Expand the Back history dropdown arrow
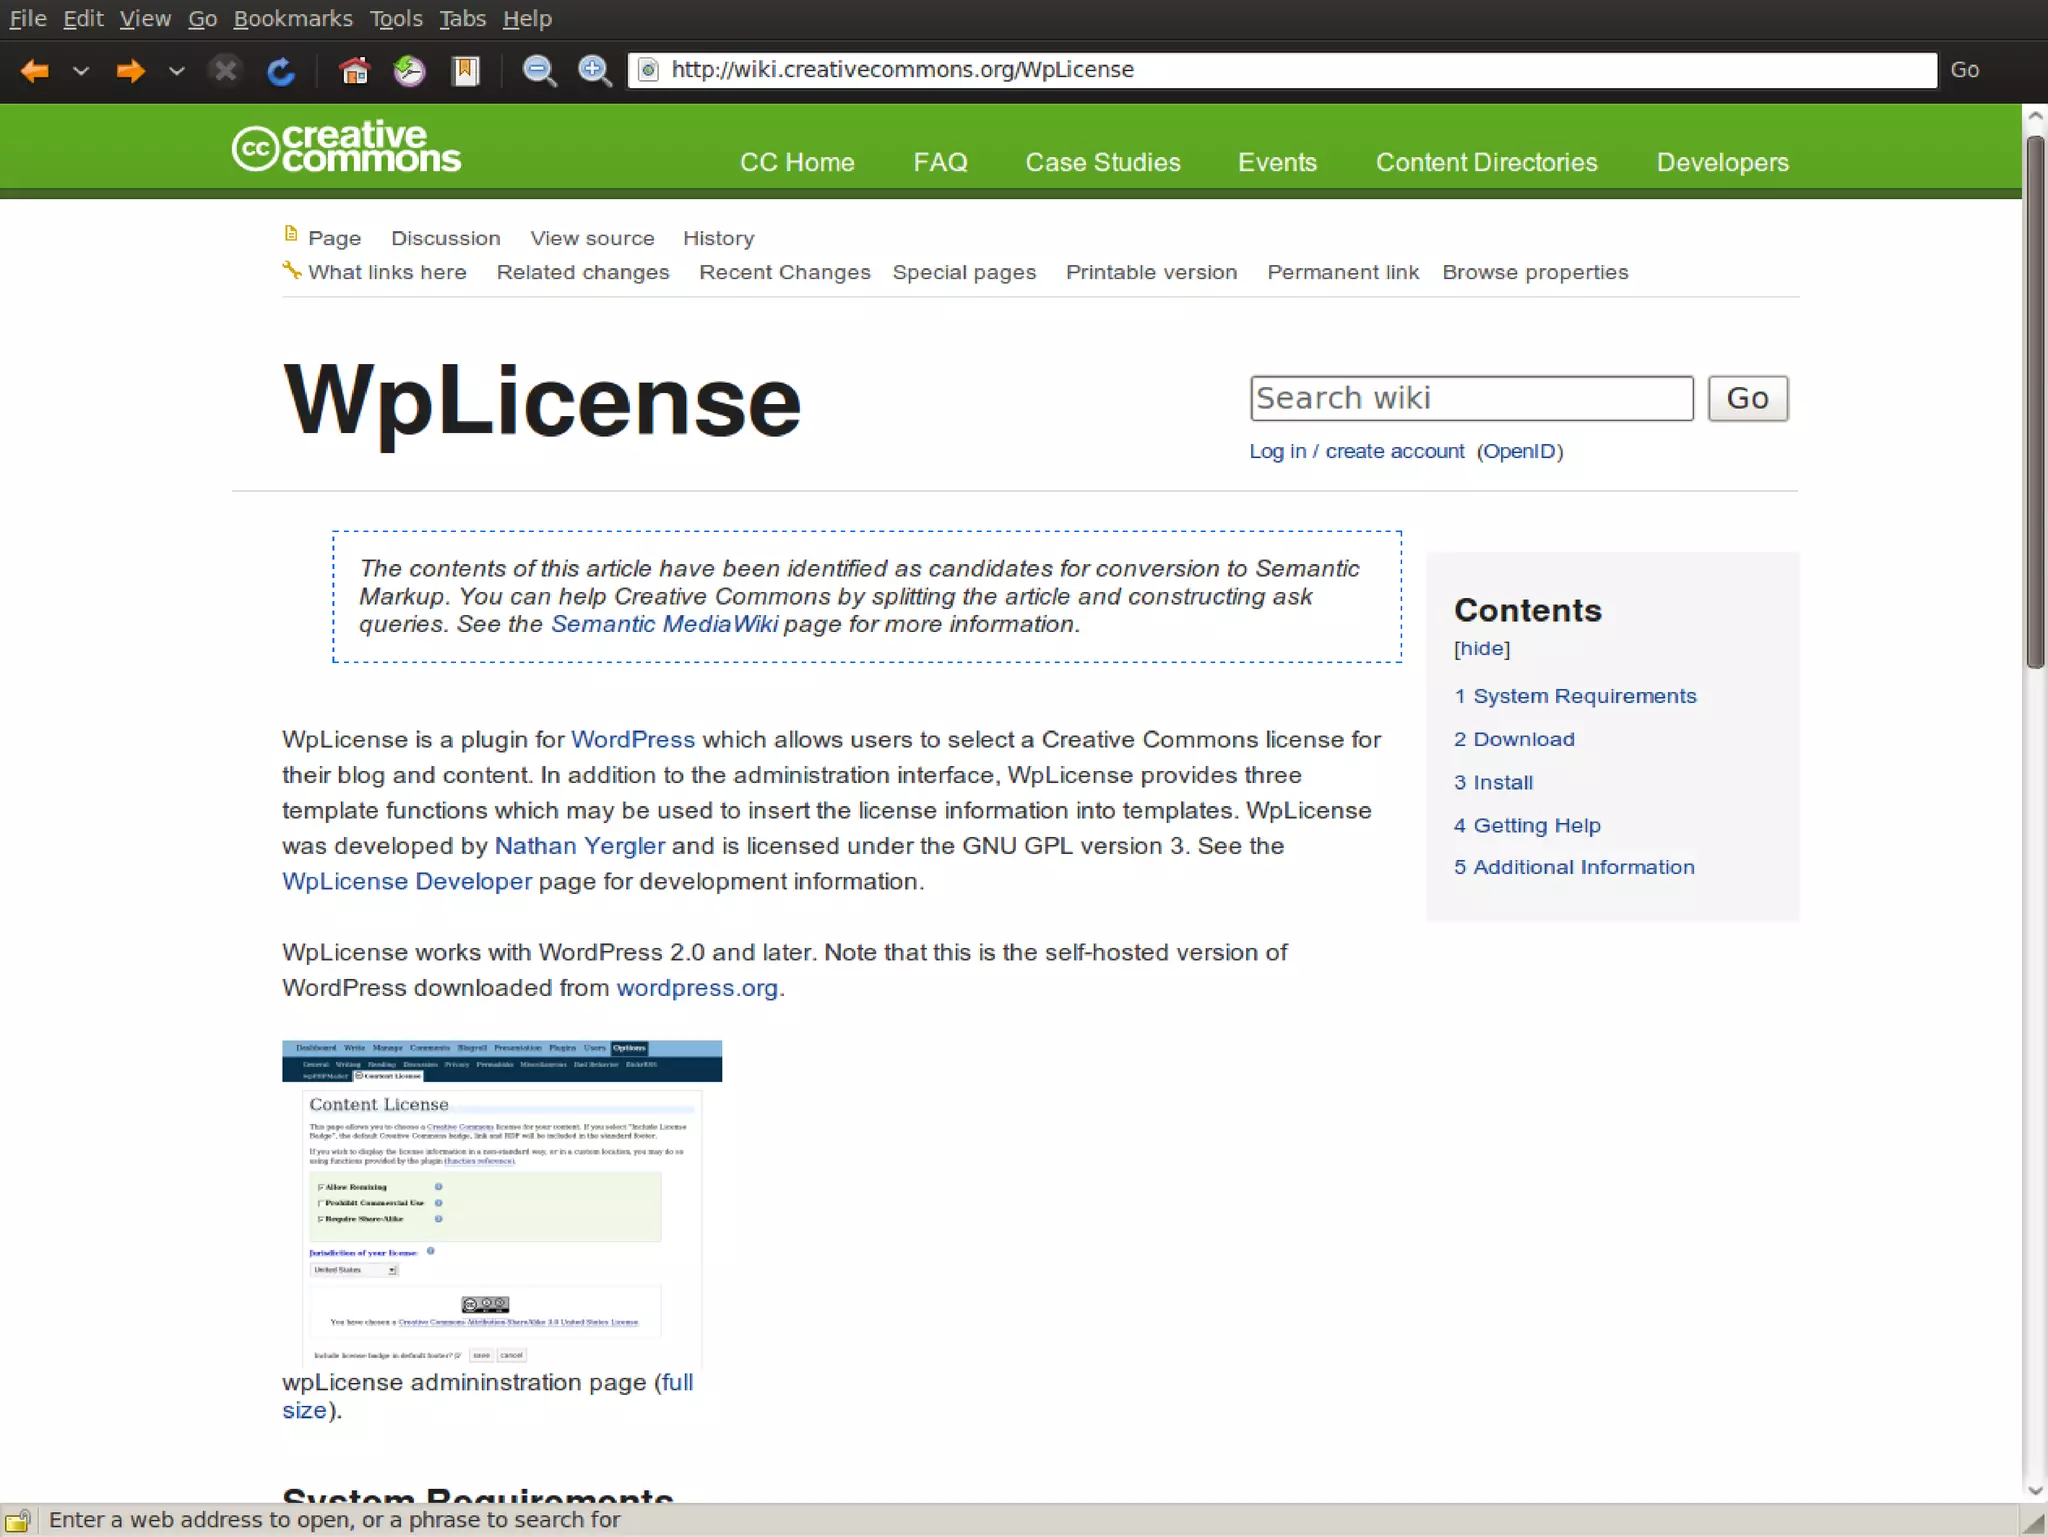2048x1537 pixels. 81,70
